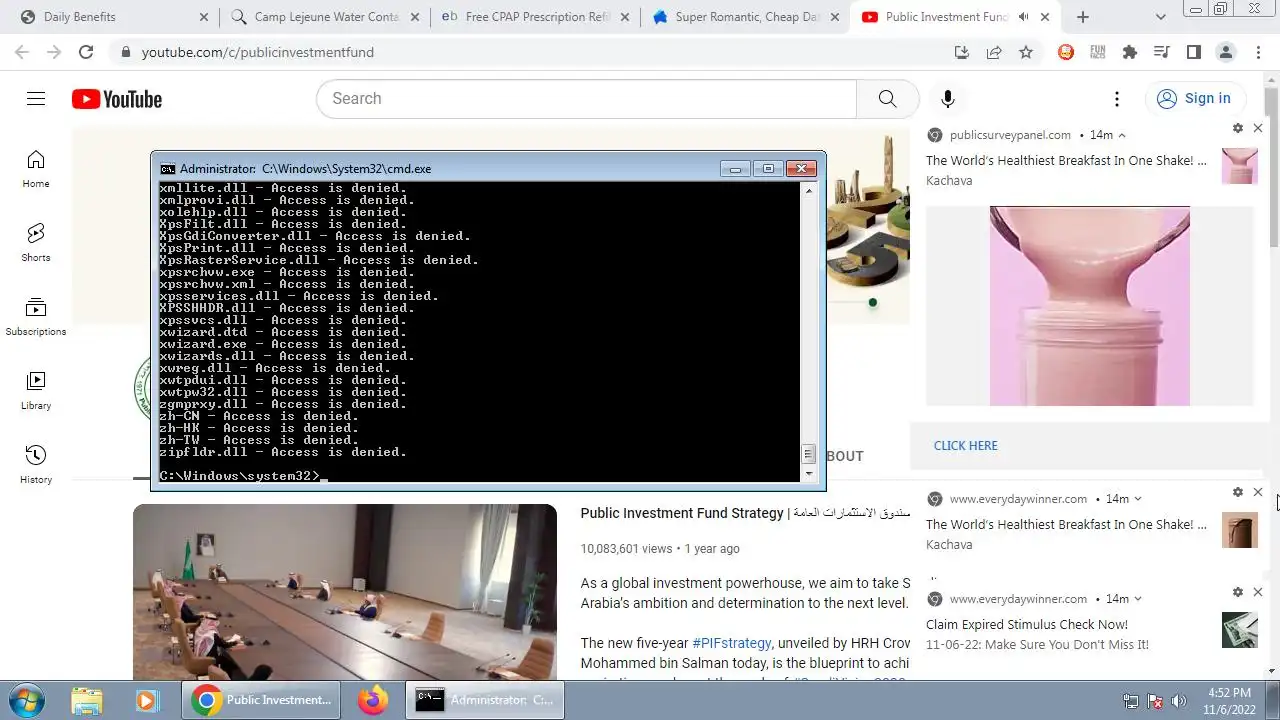Switch to Free CPAP Prescription tab
Viewport: 1280px width, 720px height.
(536, 17)
